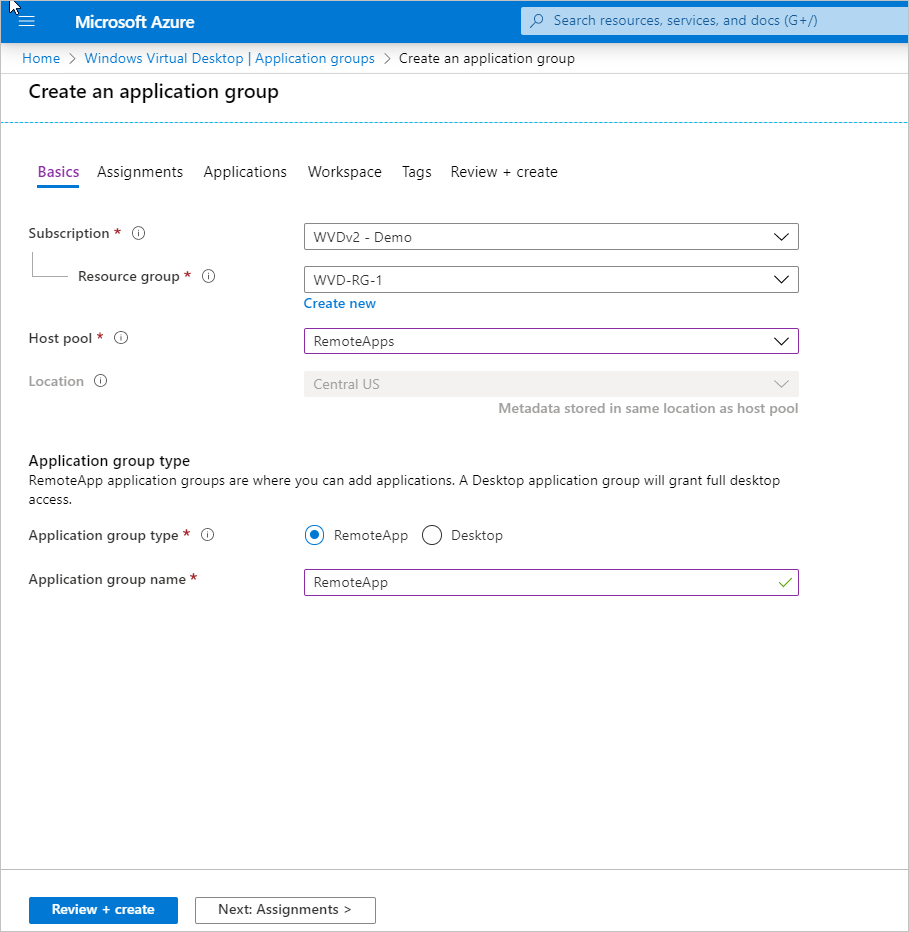Open the hamburger portal menu
The width and height of the screenshot is (909, 932).
27,22
